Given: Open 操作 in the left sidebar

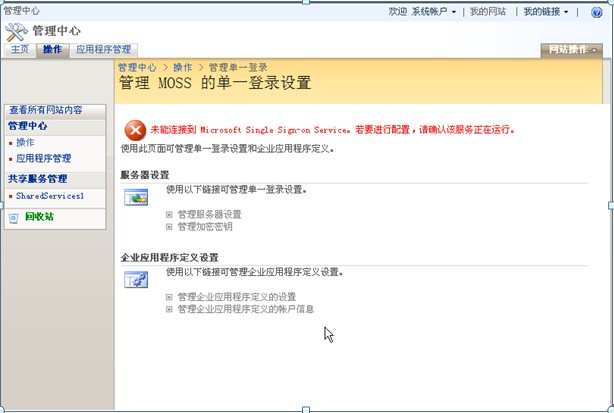Looking at the screenshot, I should (25, 142).
